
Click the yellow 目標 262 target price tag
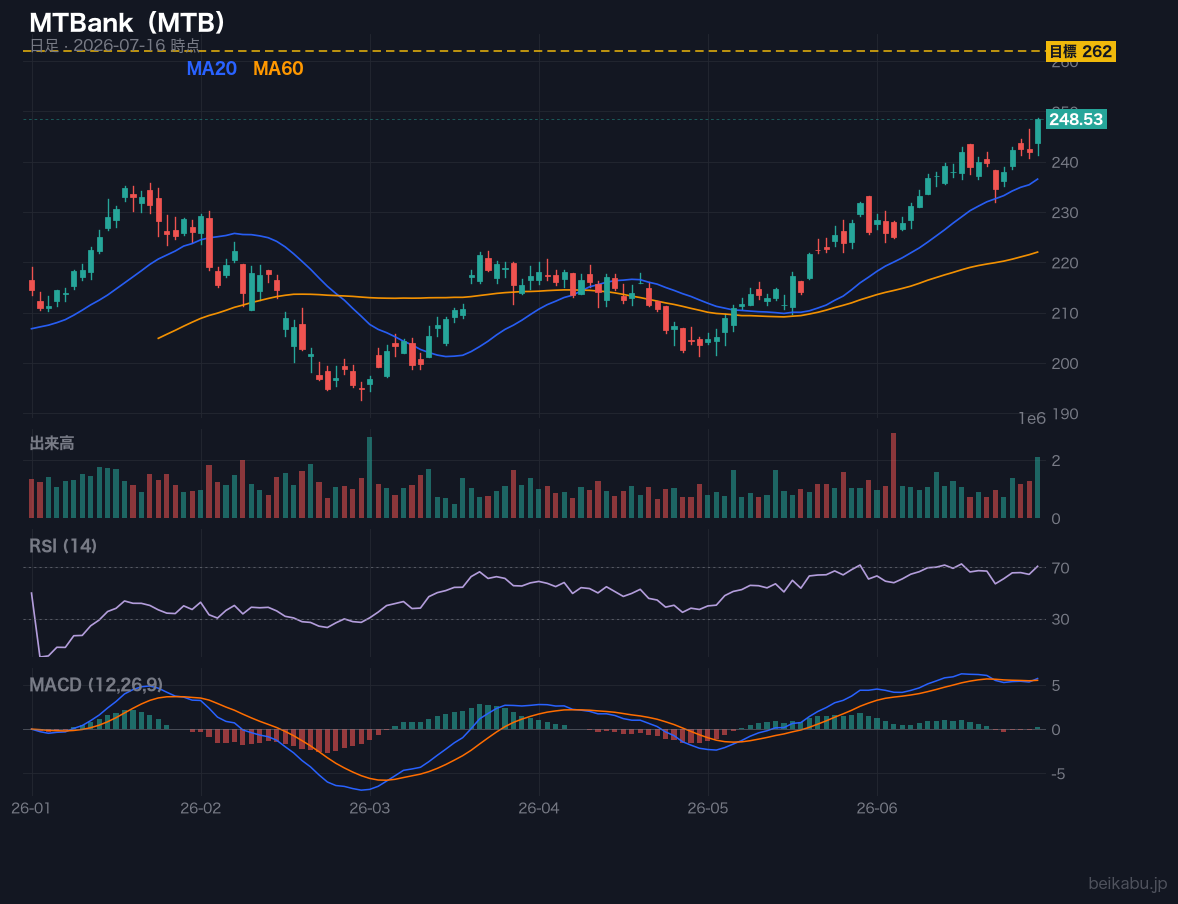tap(1080, 51)
